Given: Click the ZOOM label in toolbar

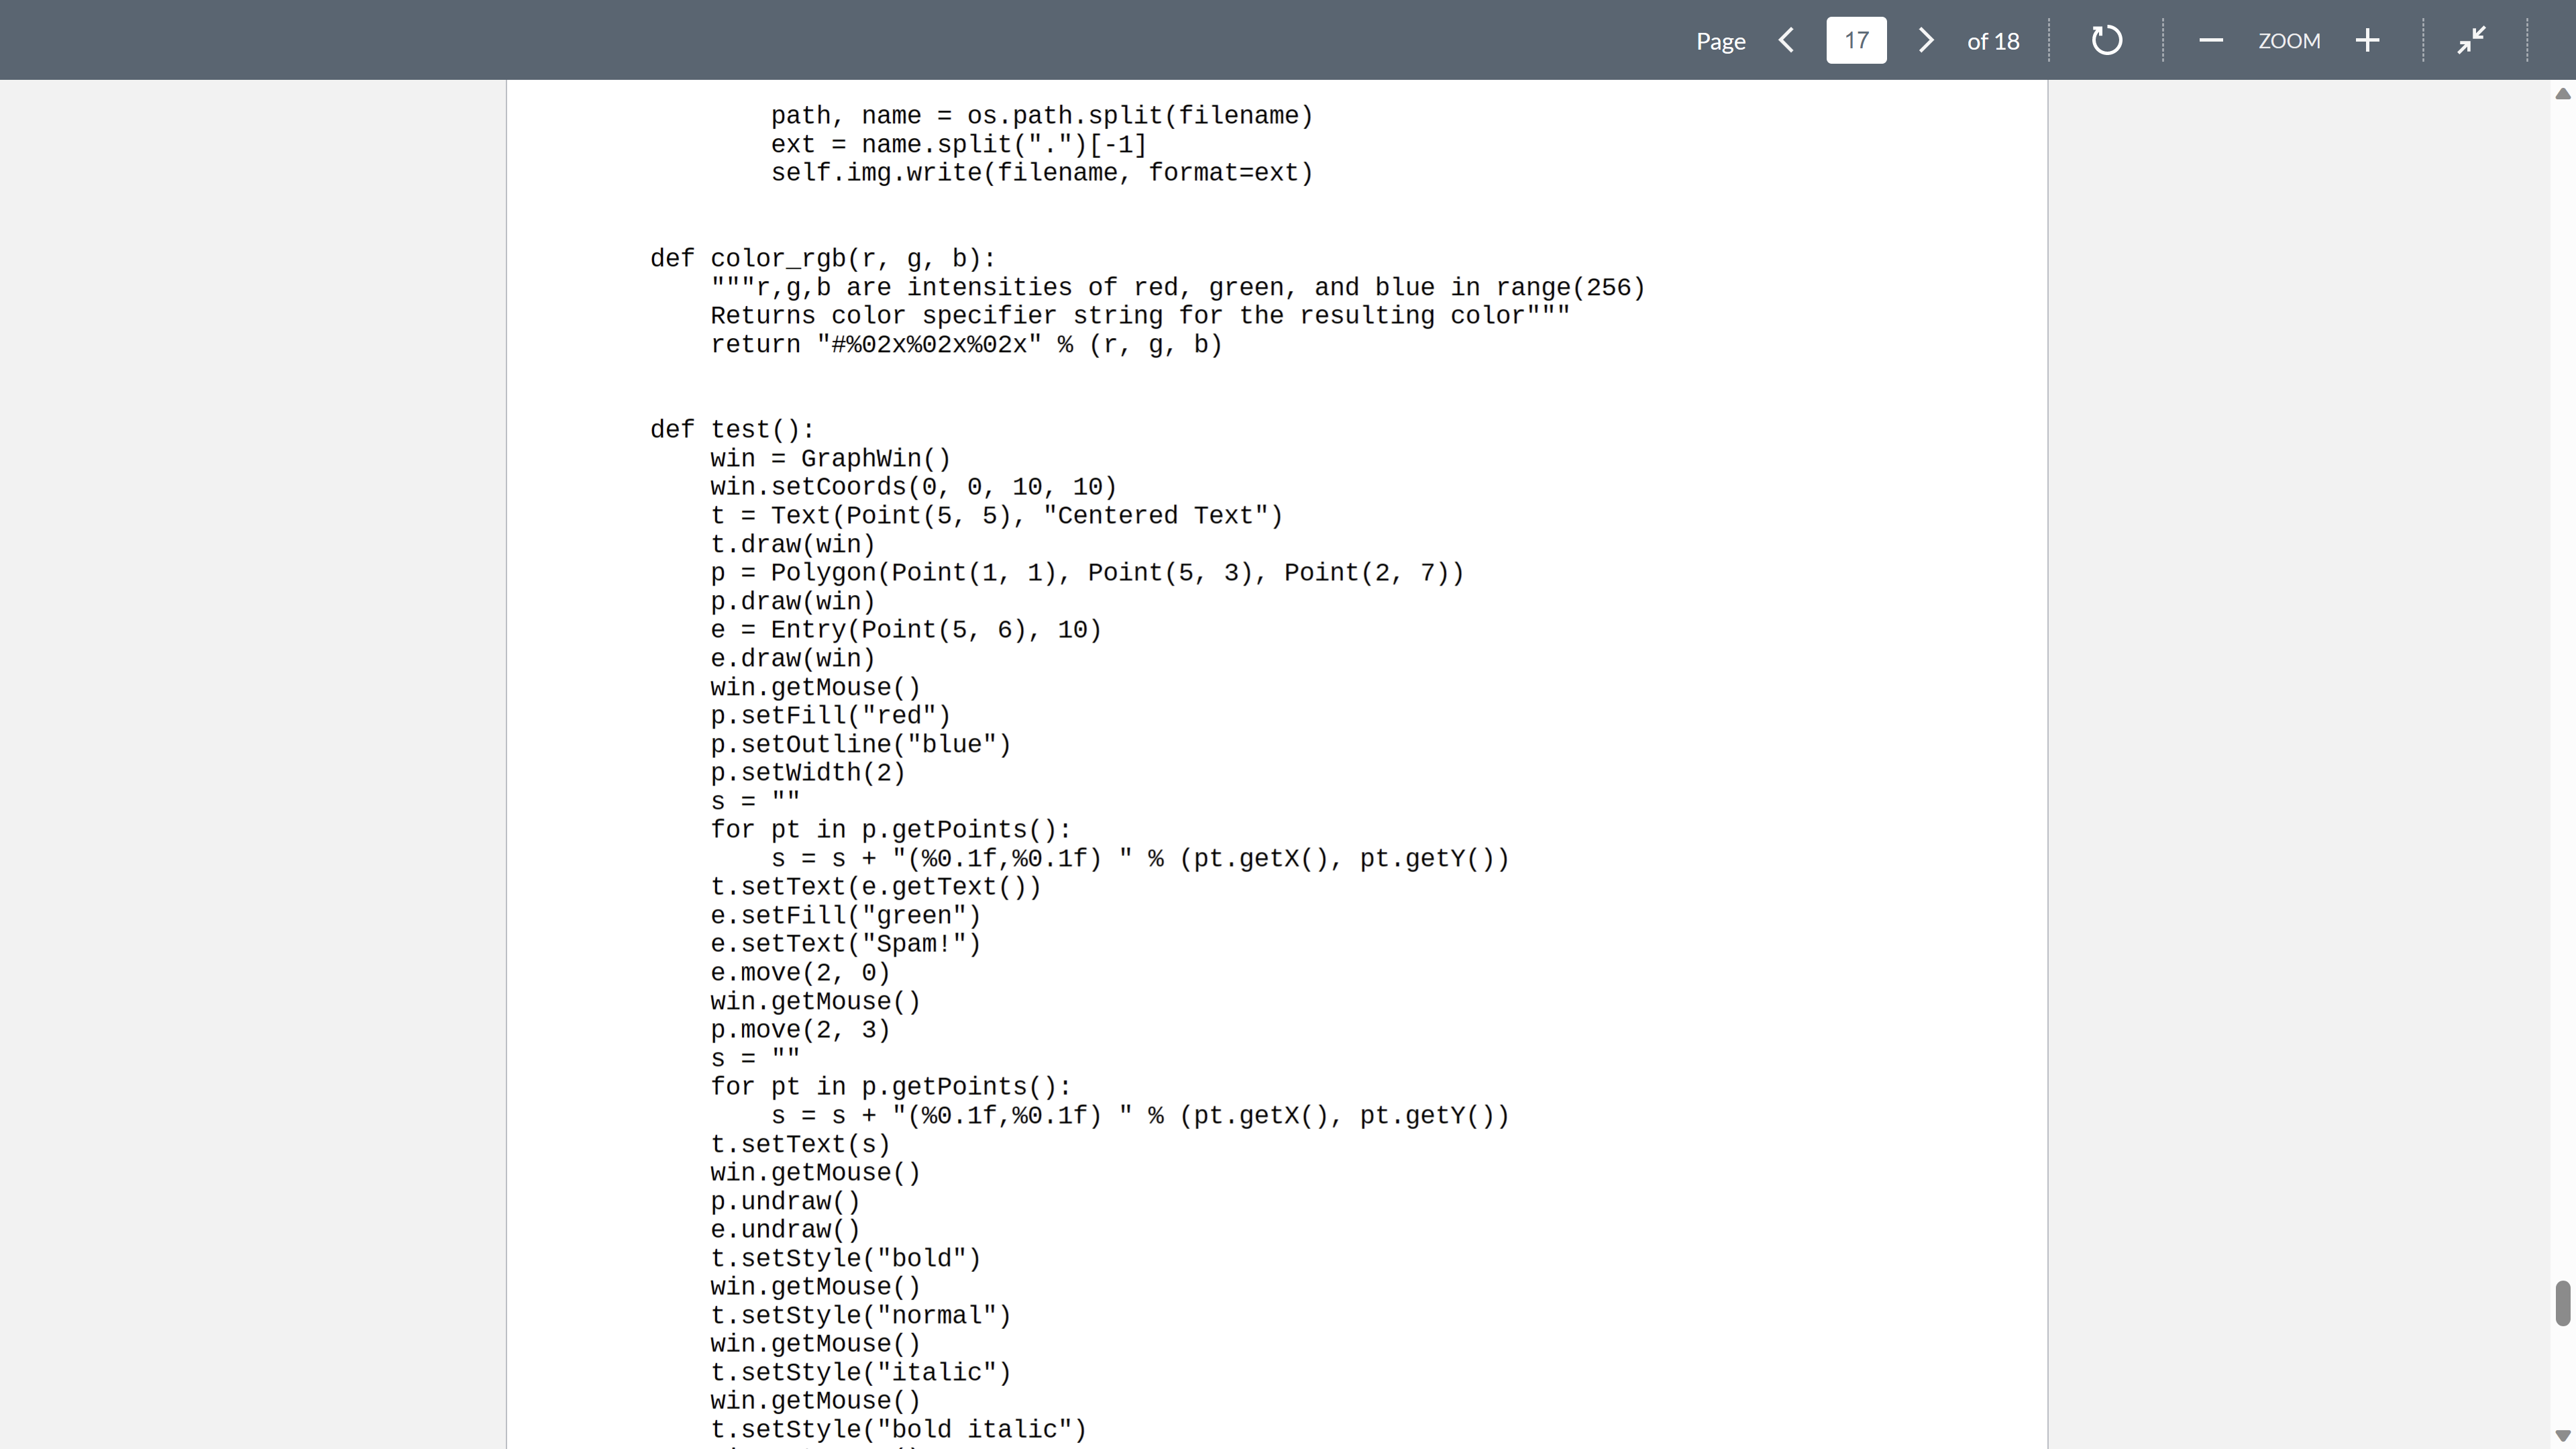Looking at the screenshot, I should coord(2288,41).
